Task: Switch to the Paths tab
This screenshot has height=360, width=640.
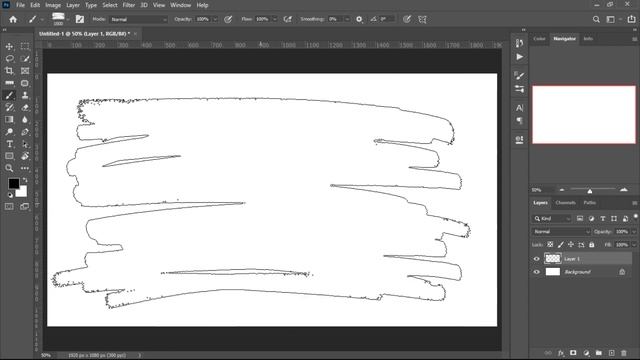Action: (x=589, y=202)
